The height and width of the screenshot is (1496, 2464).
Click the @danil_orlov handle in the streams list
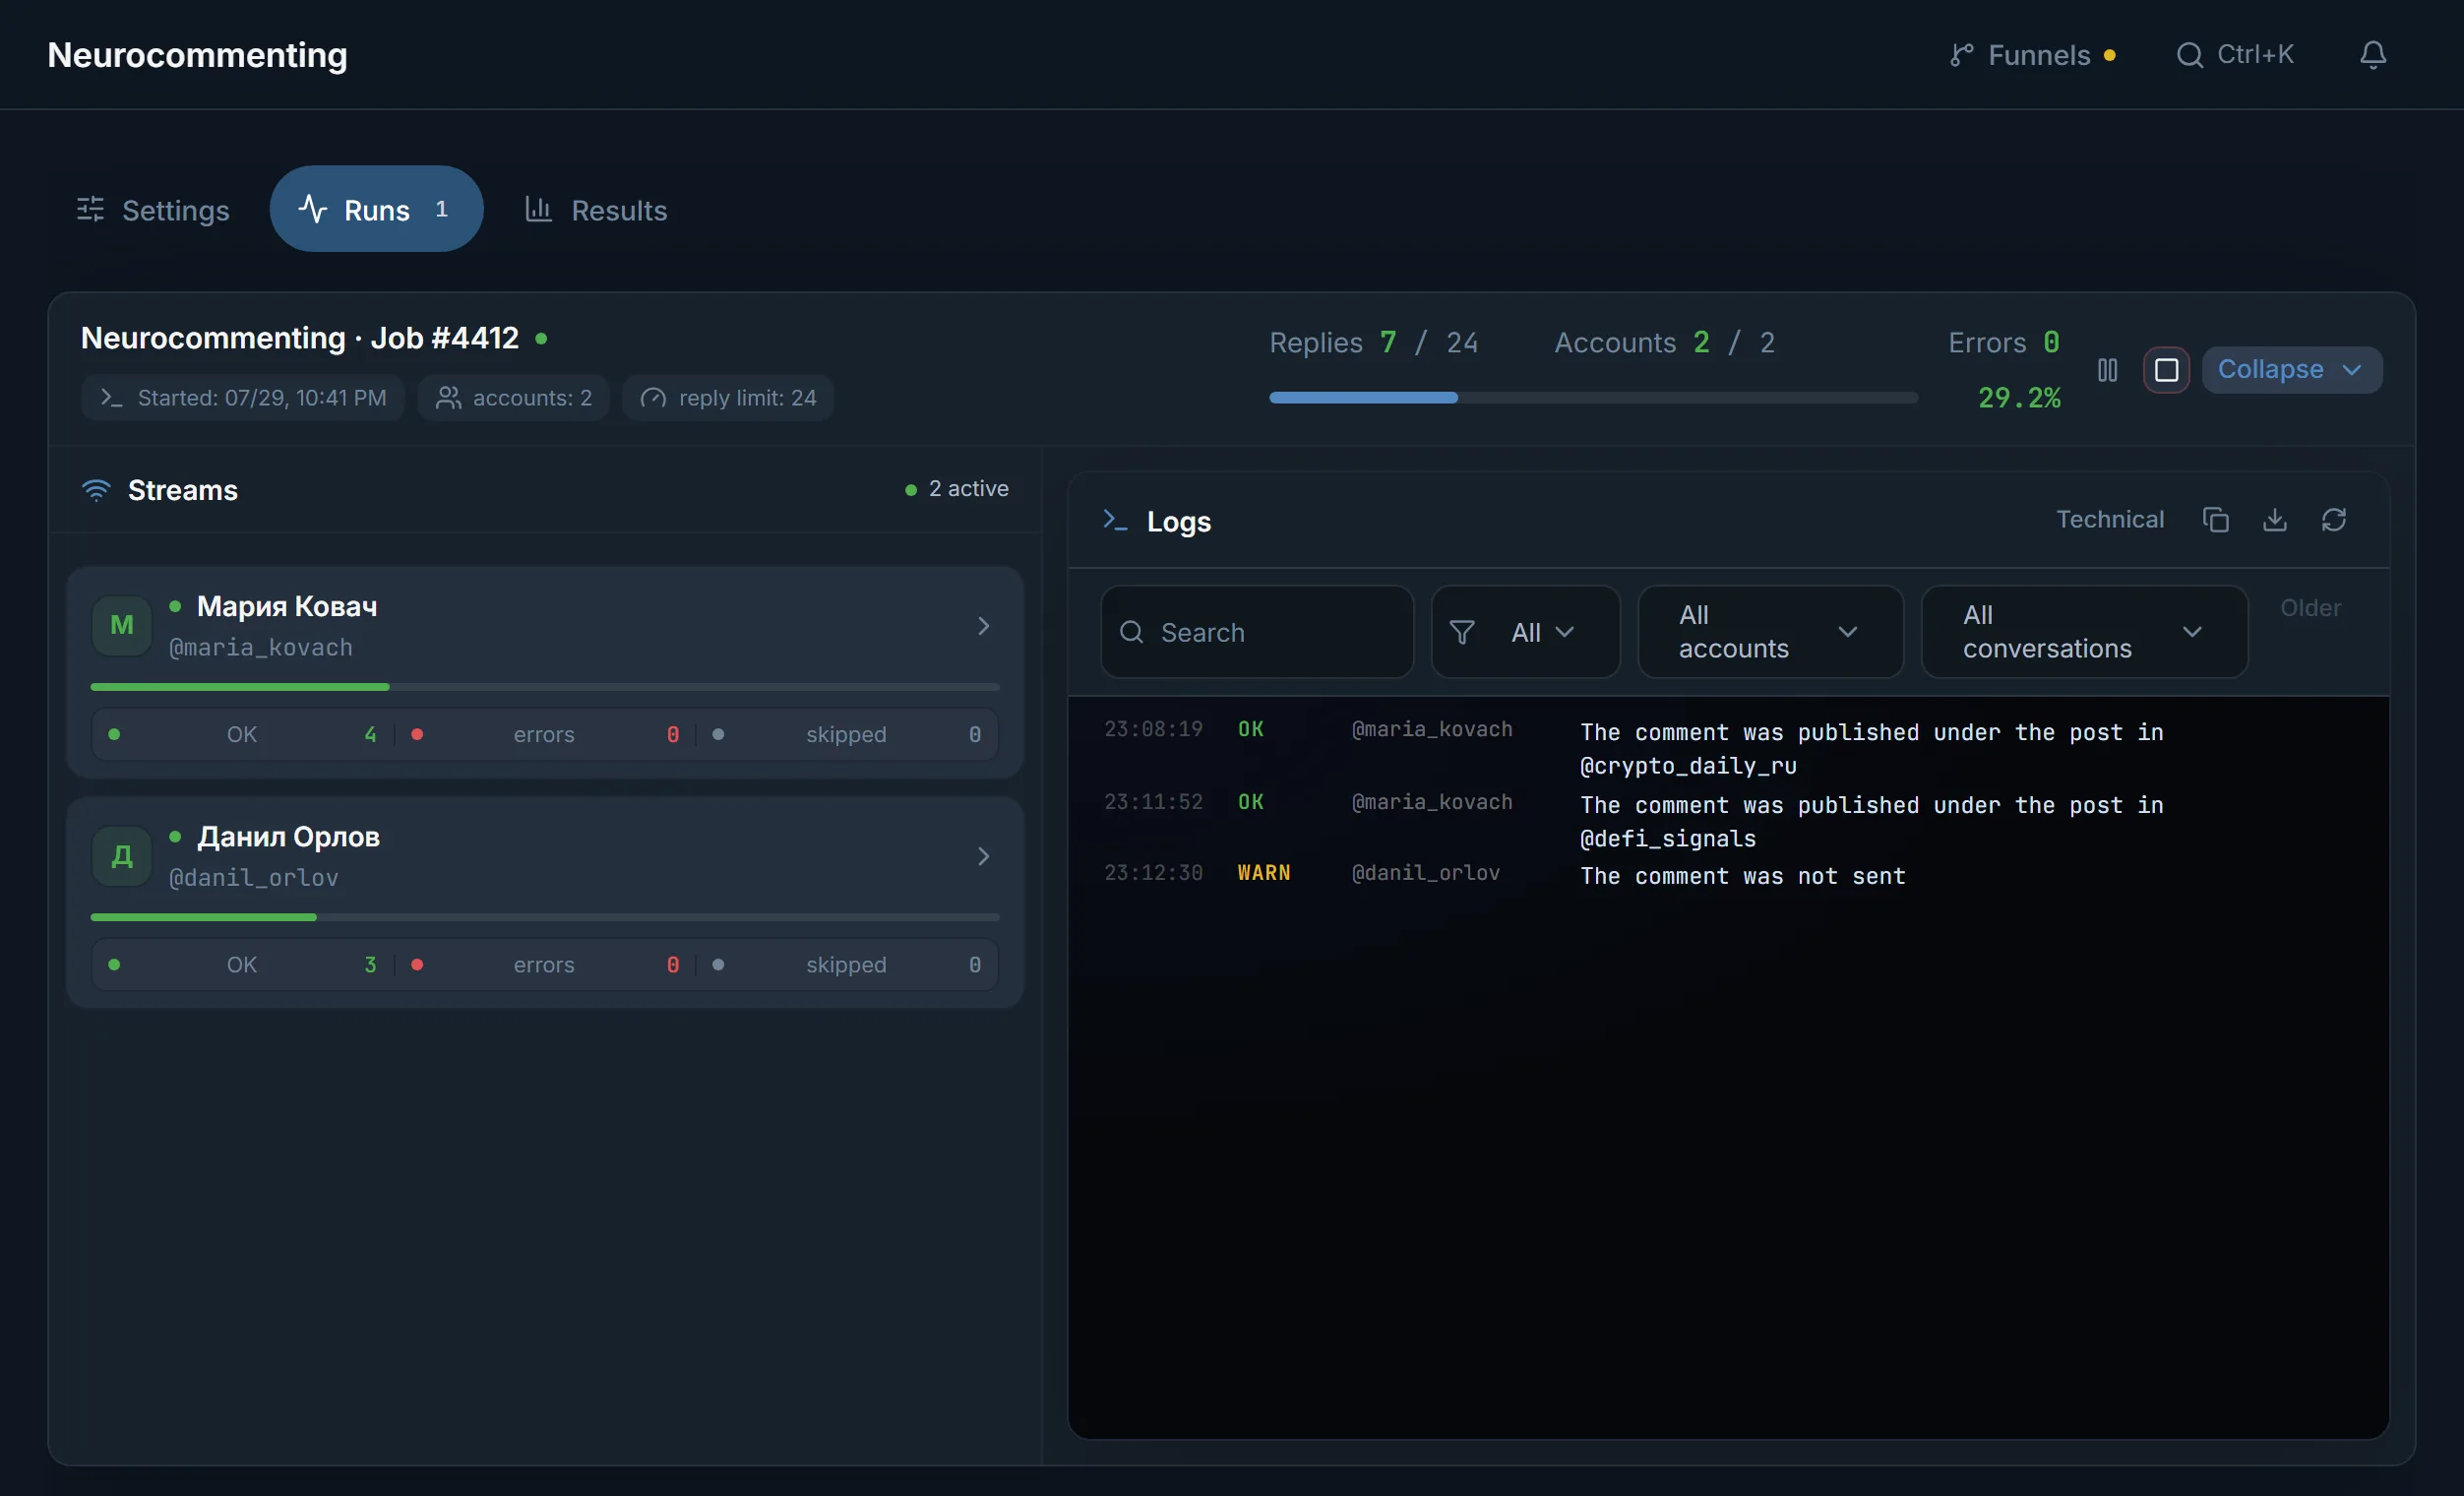click(x=254, y=878)
